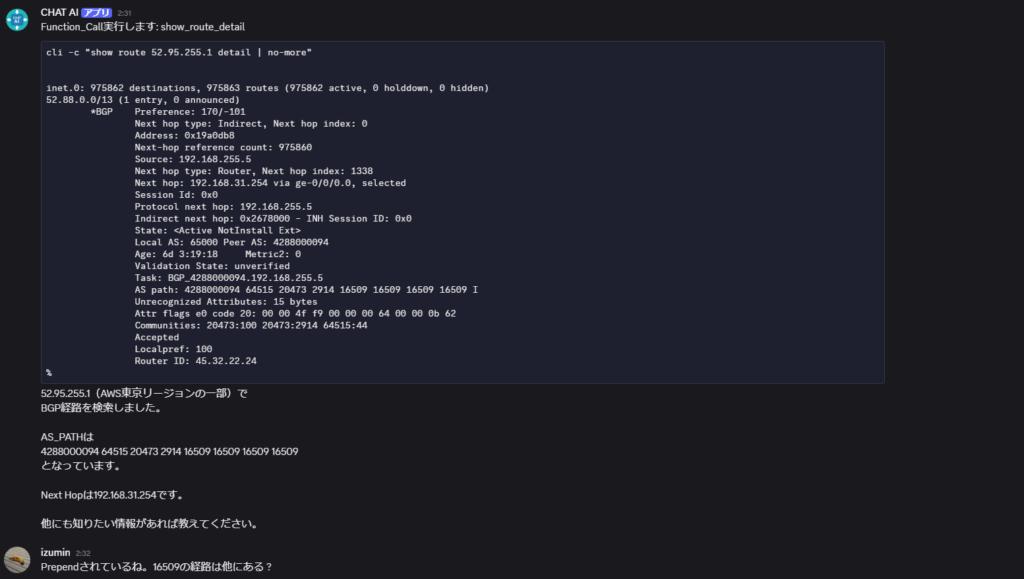1024x579 pixels.
Task: Open the CHAT AI username profile
Action: point(59,12)
